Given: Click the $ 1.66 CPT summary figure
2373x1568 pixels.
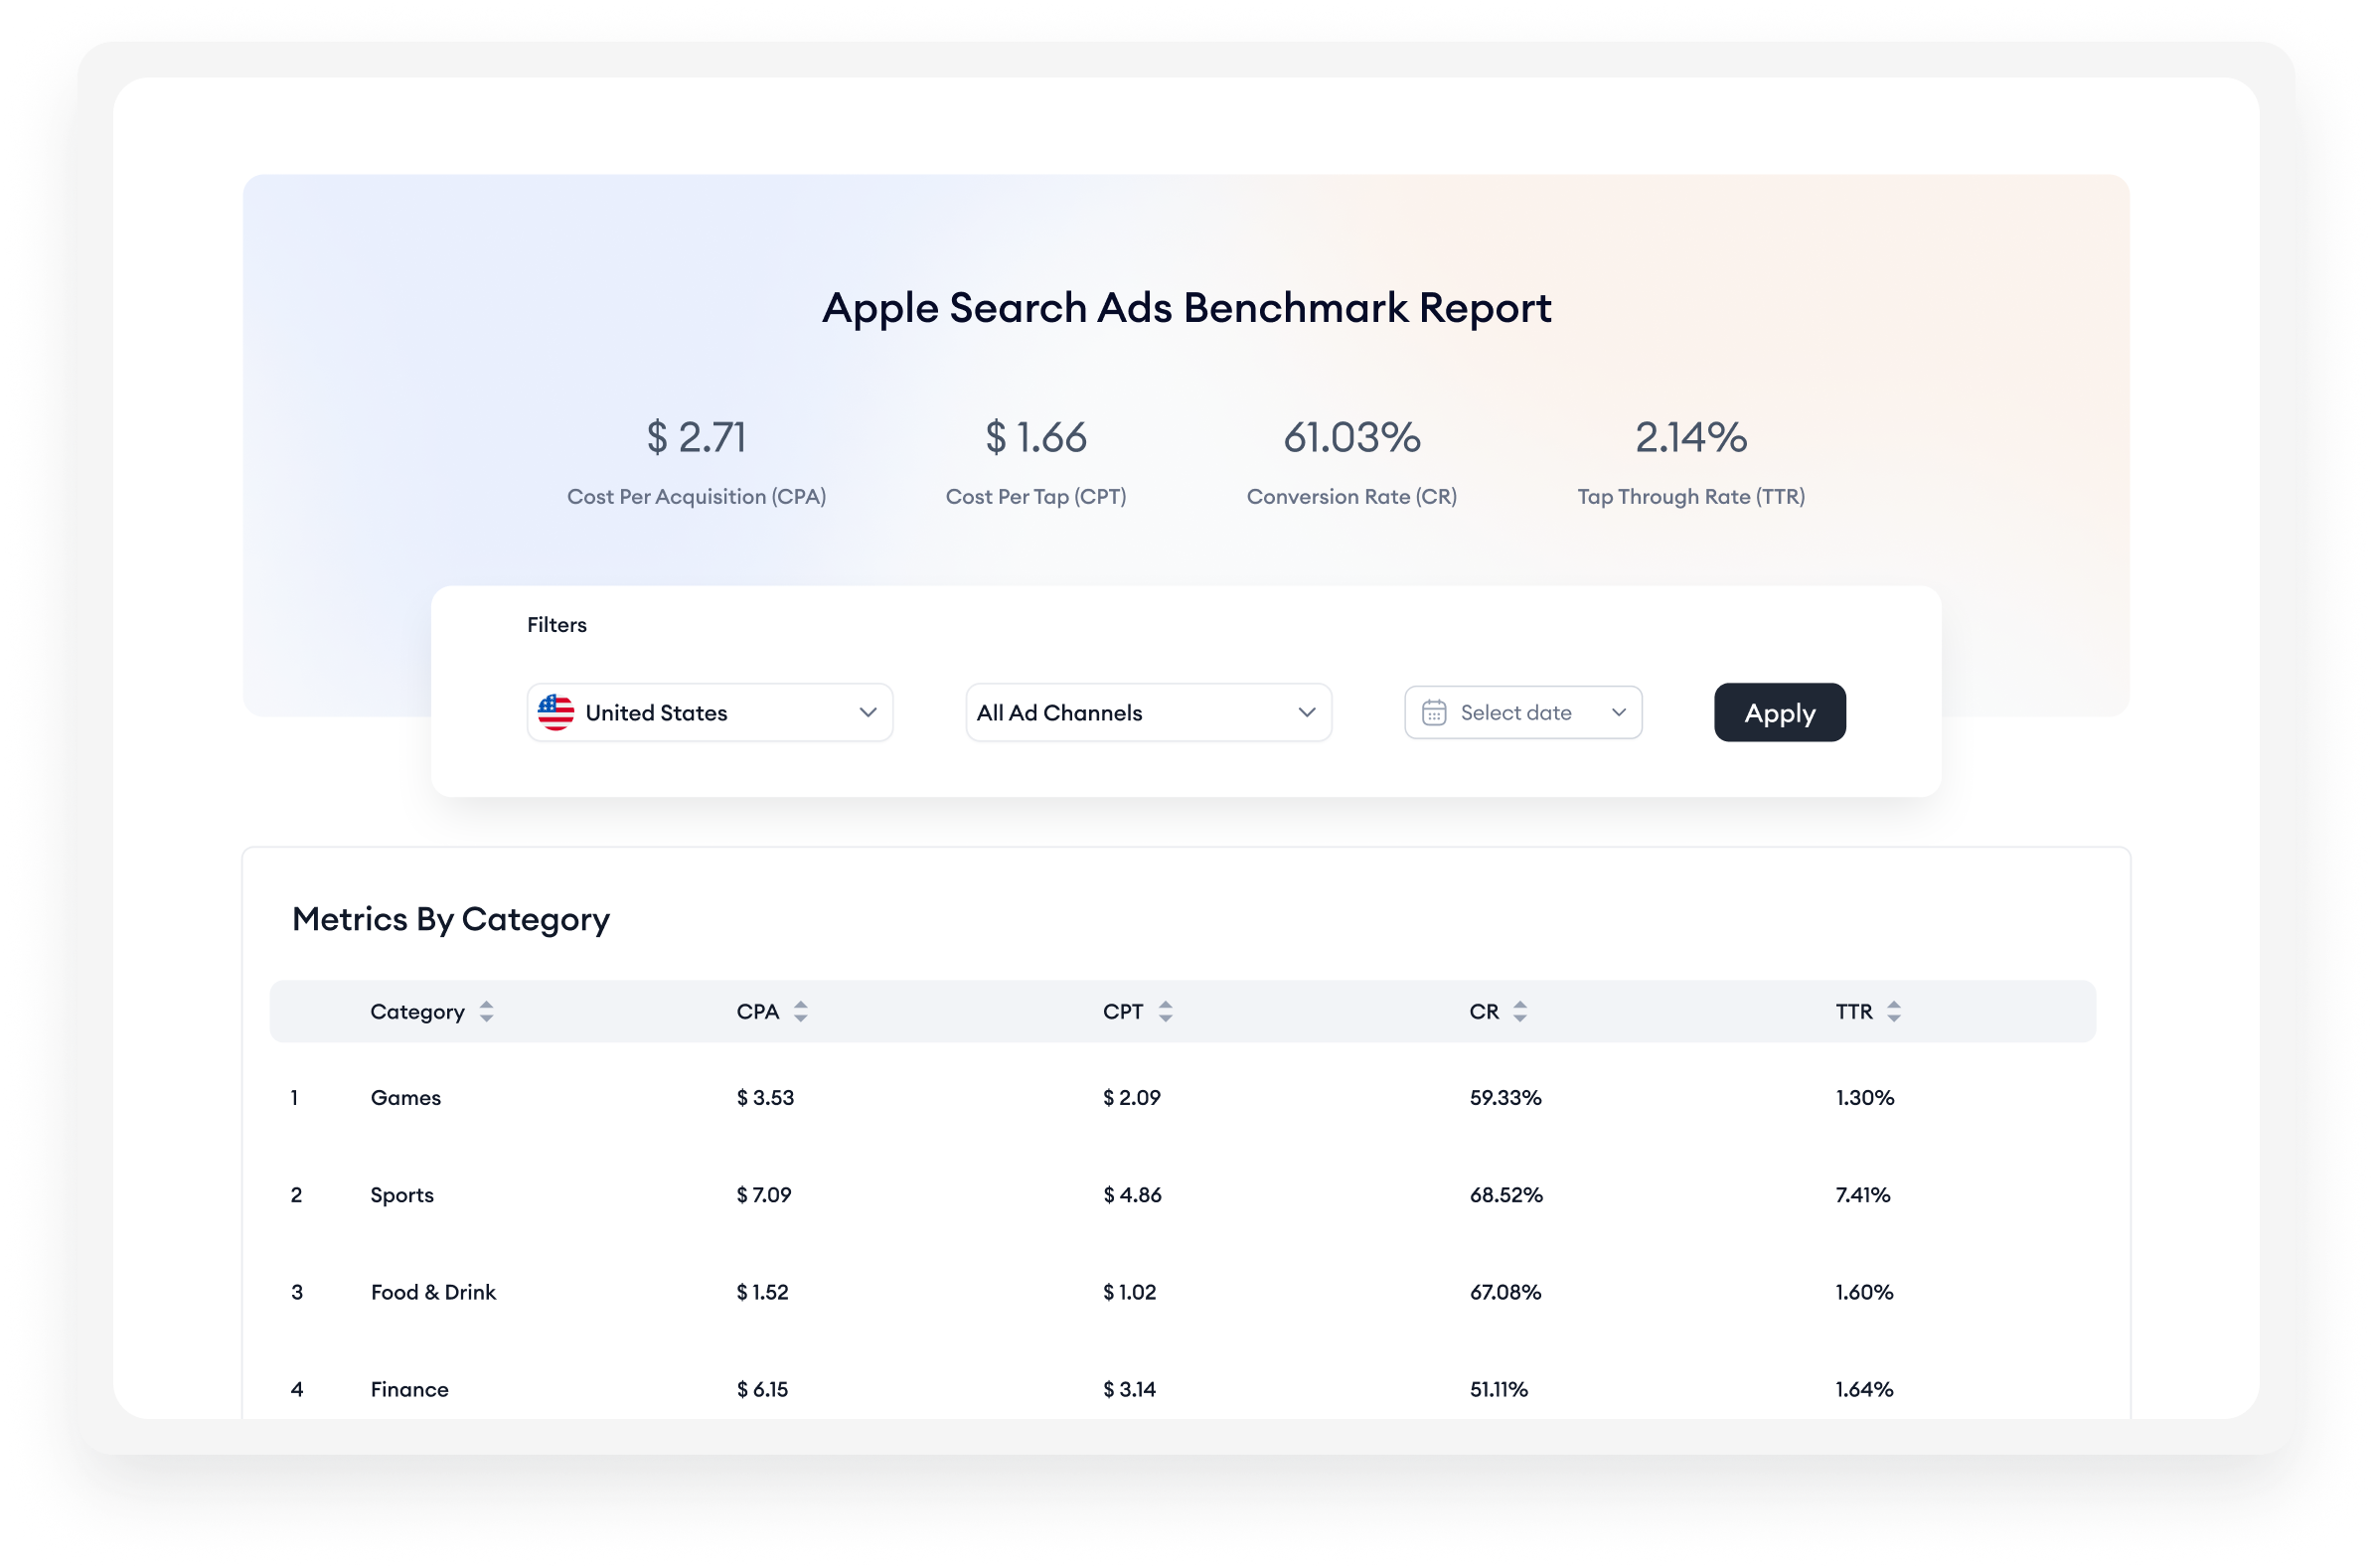Looking at the screenshot, I should pos(1036,436).
